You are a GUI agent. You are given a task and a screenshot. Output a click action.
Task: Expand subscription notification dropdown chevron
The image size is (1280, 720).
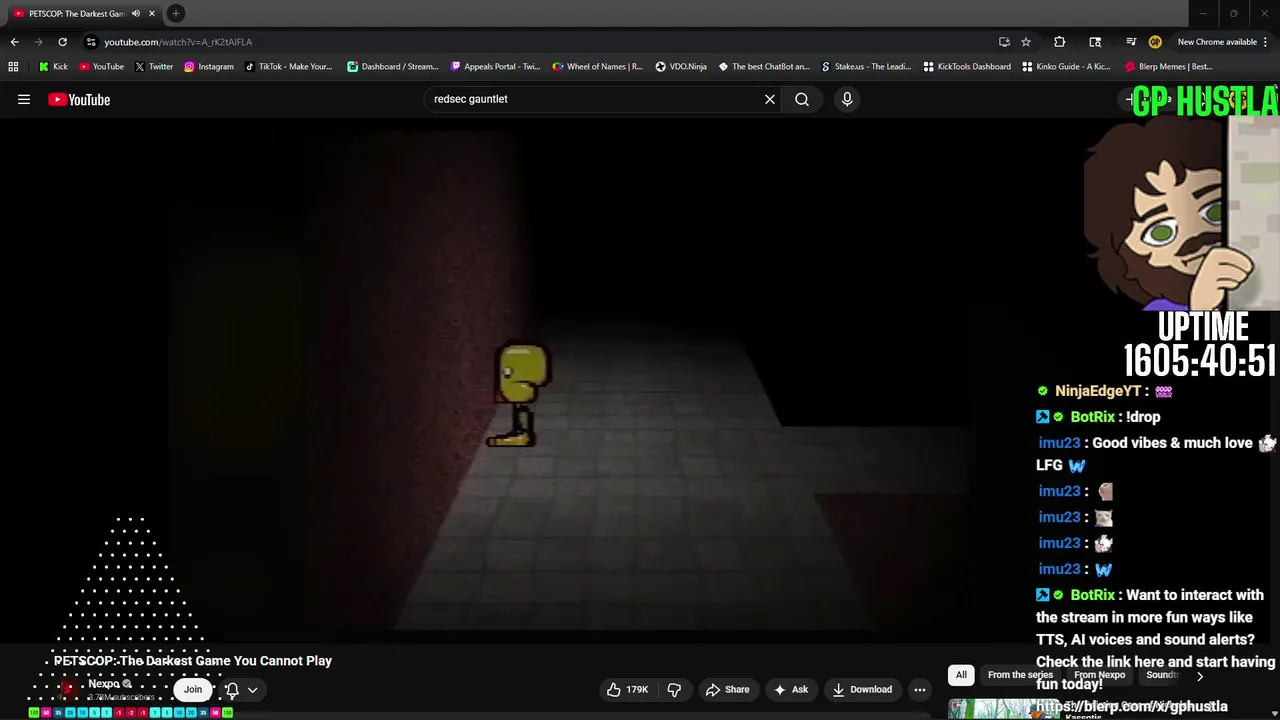click(x=253, y=690)
